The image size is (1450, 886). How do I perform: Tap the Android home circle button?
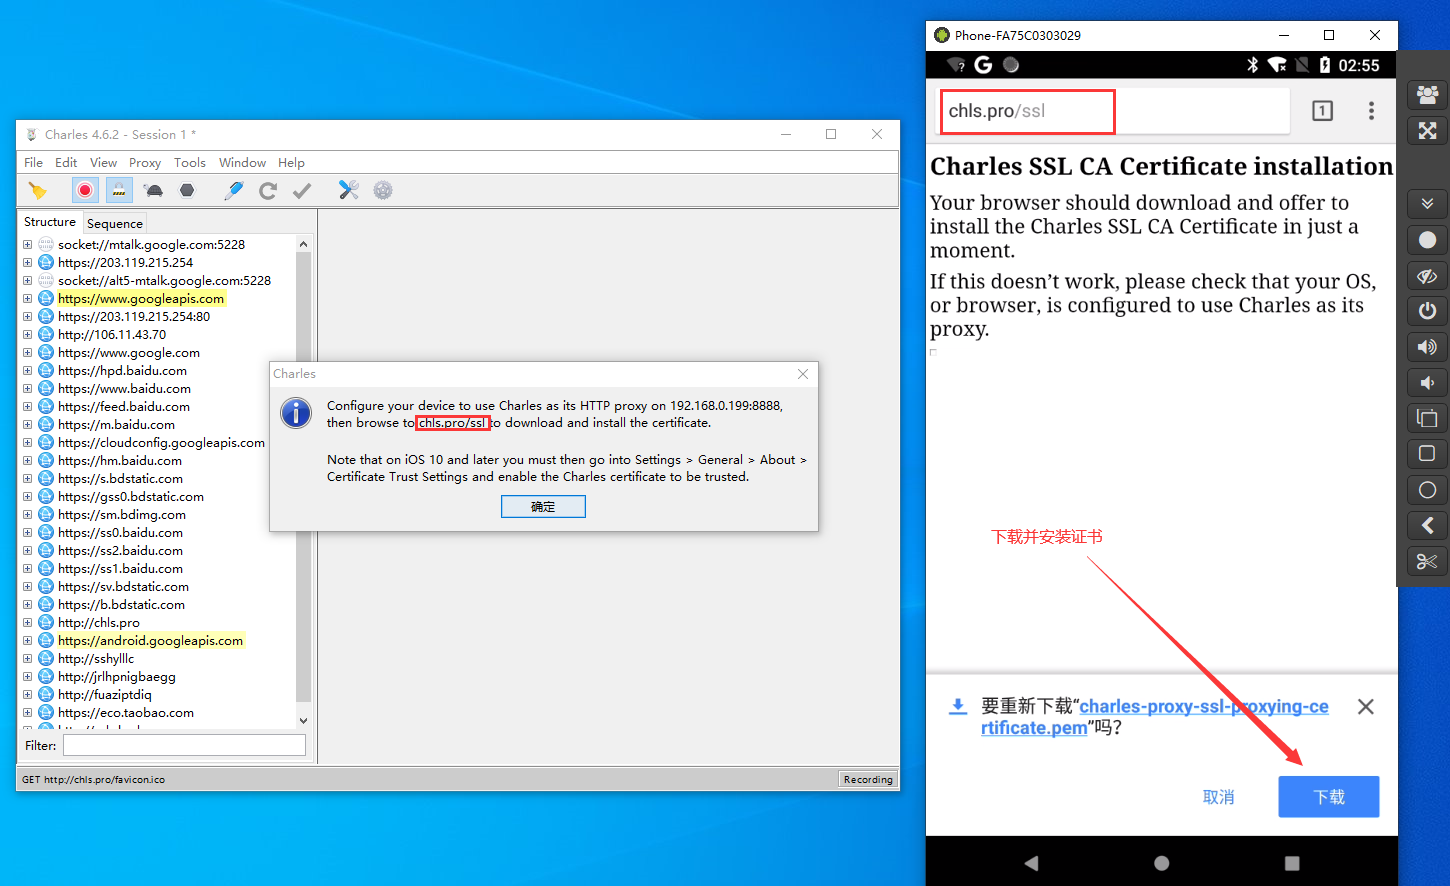coord(1161,862)
